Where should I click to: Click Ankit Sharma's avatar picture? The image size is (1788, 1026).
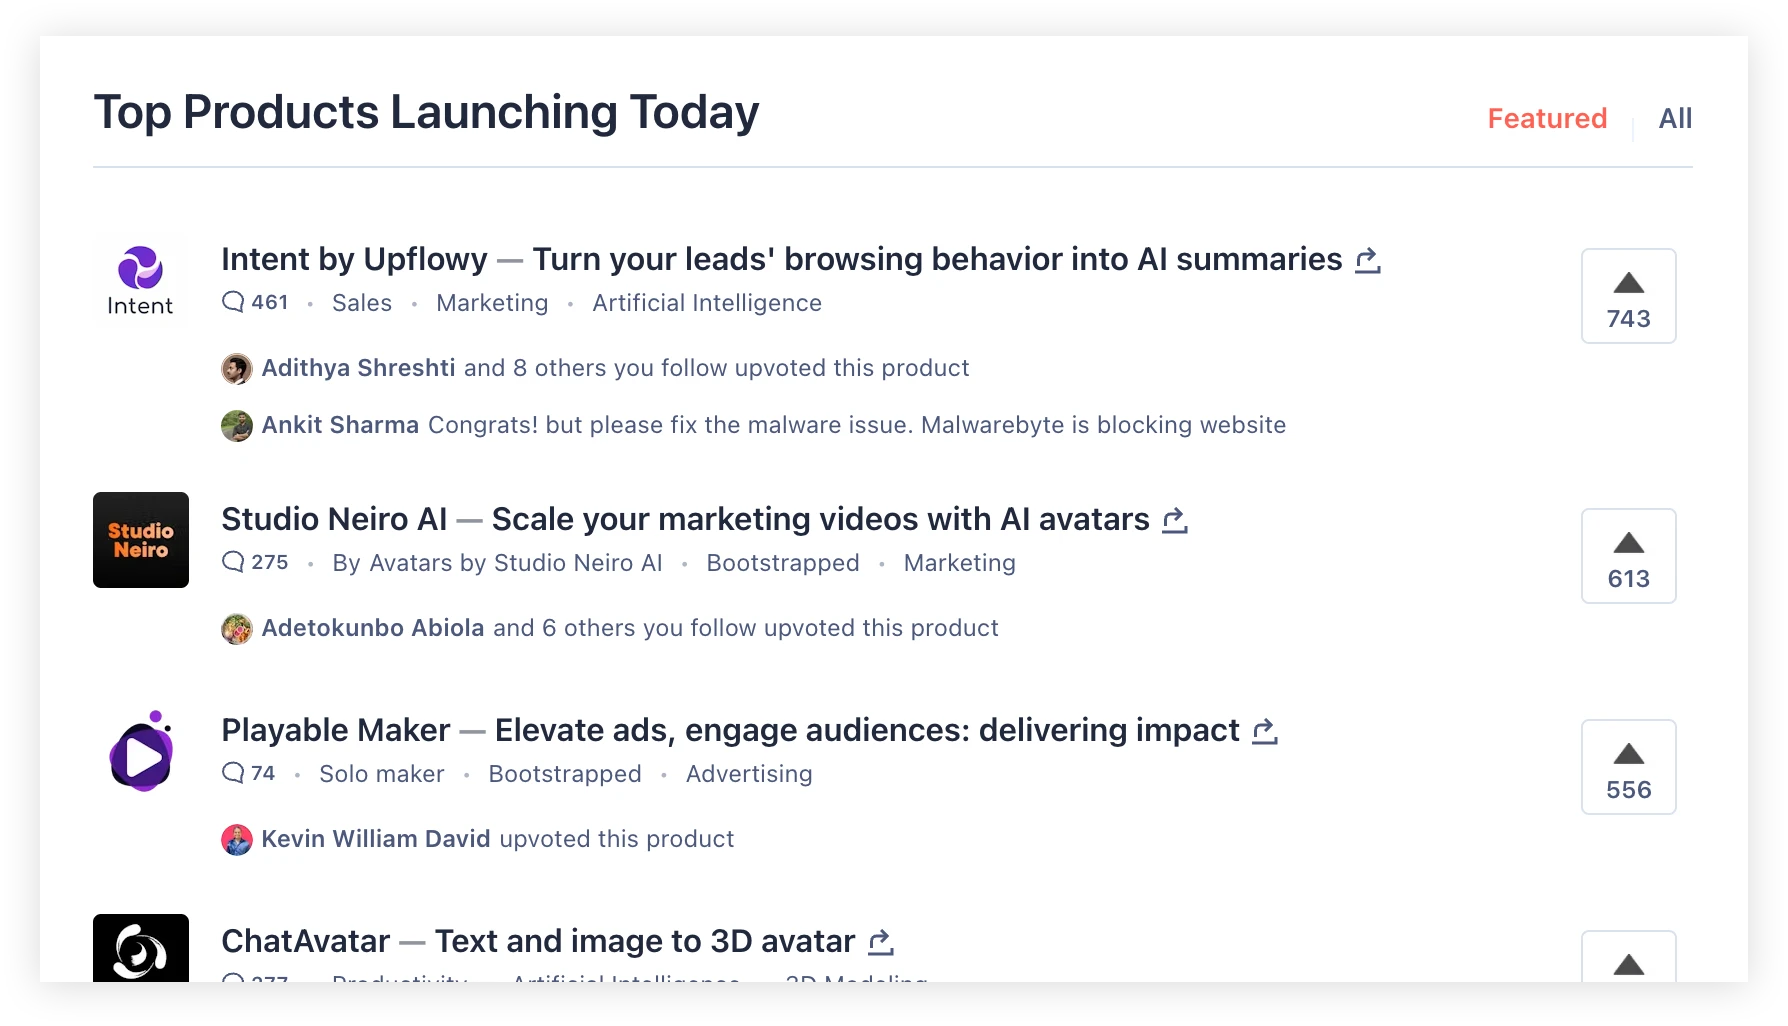click(x=237, y=426)
